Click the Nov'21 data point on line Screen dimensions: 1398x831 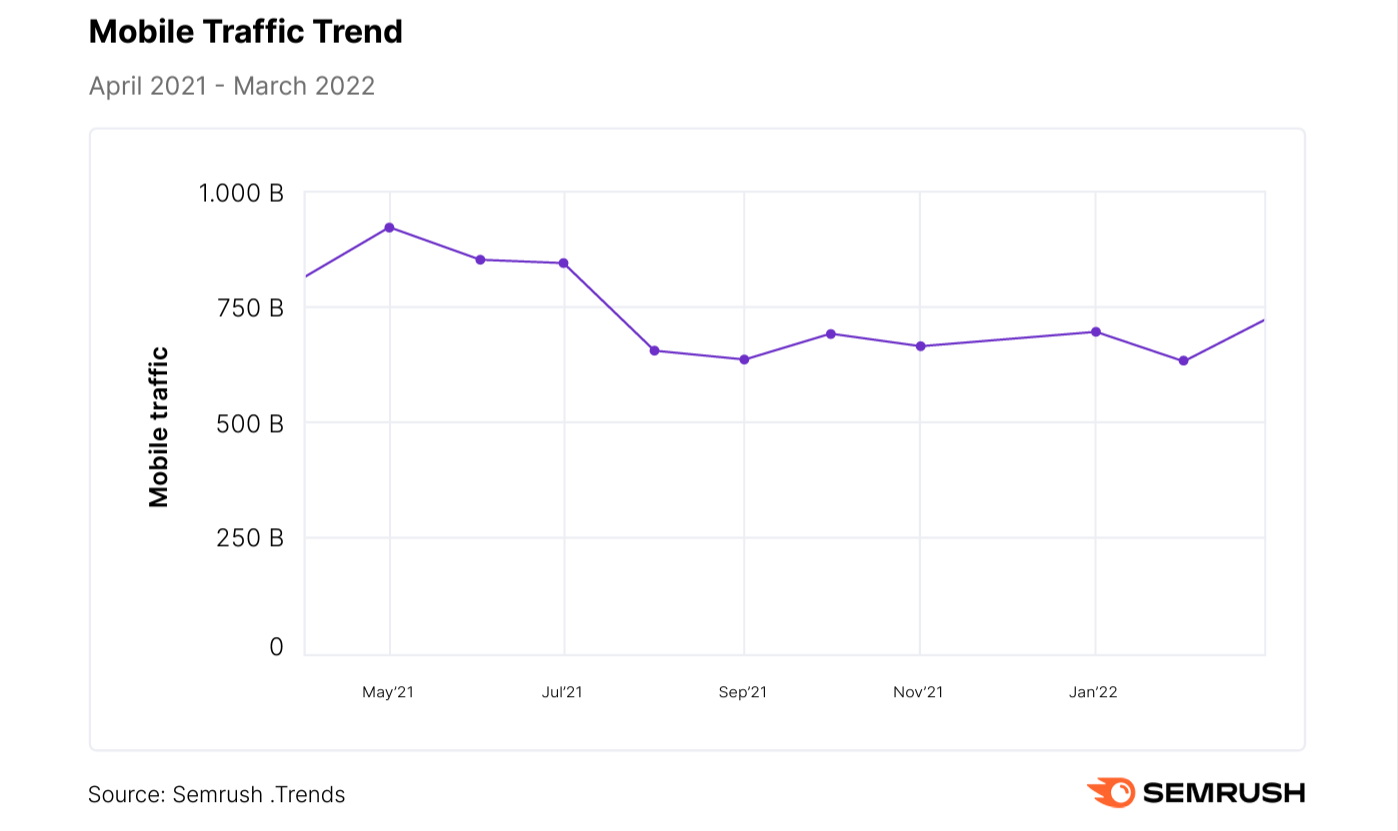[920, 346]
